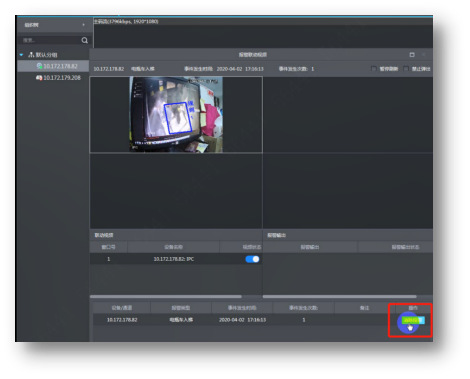Screen dimensions: 470x379
Task: Click the 2020-04-02 17:16:13 timestamp in the dialog header
Action: click(240, 69)
